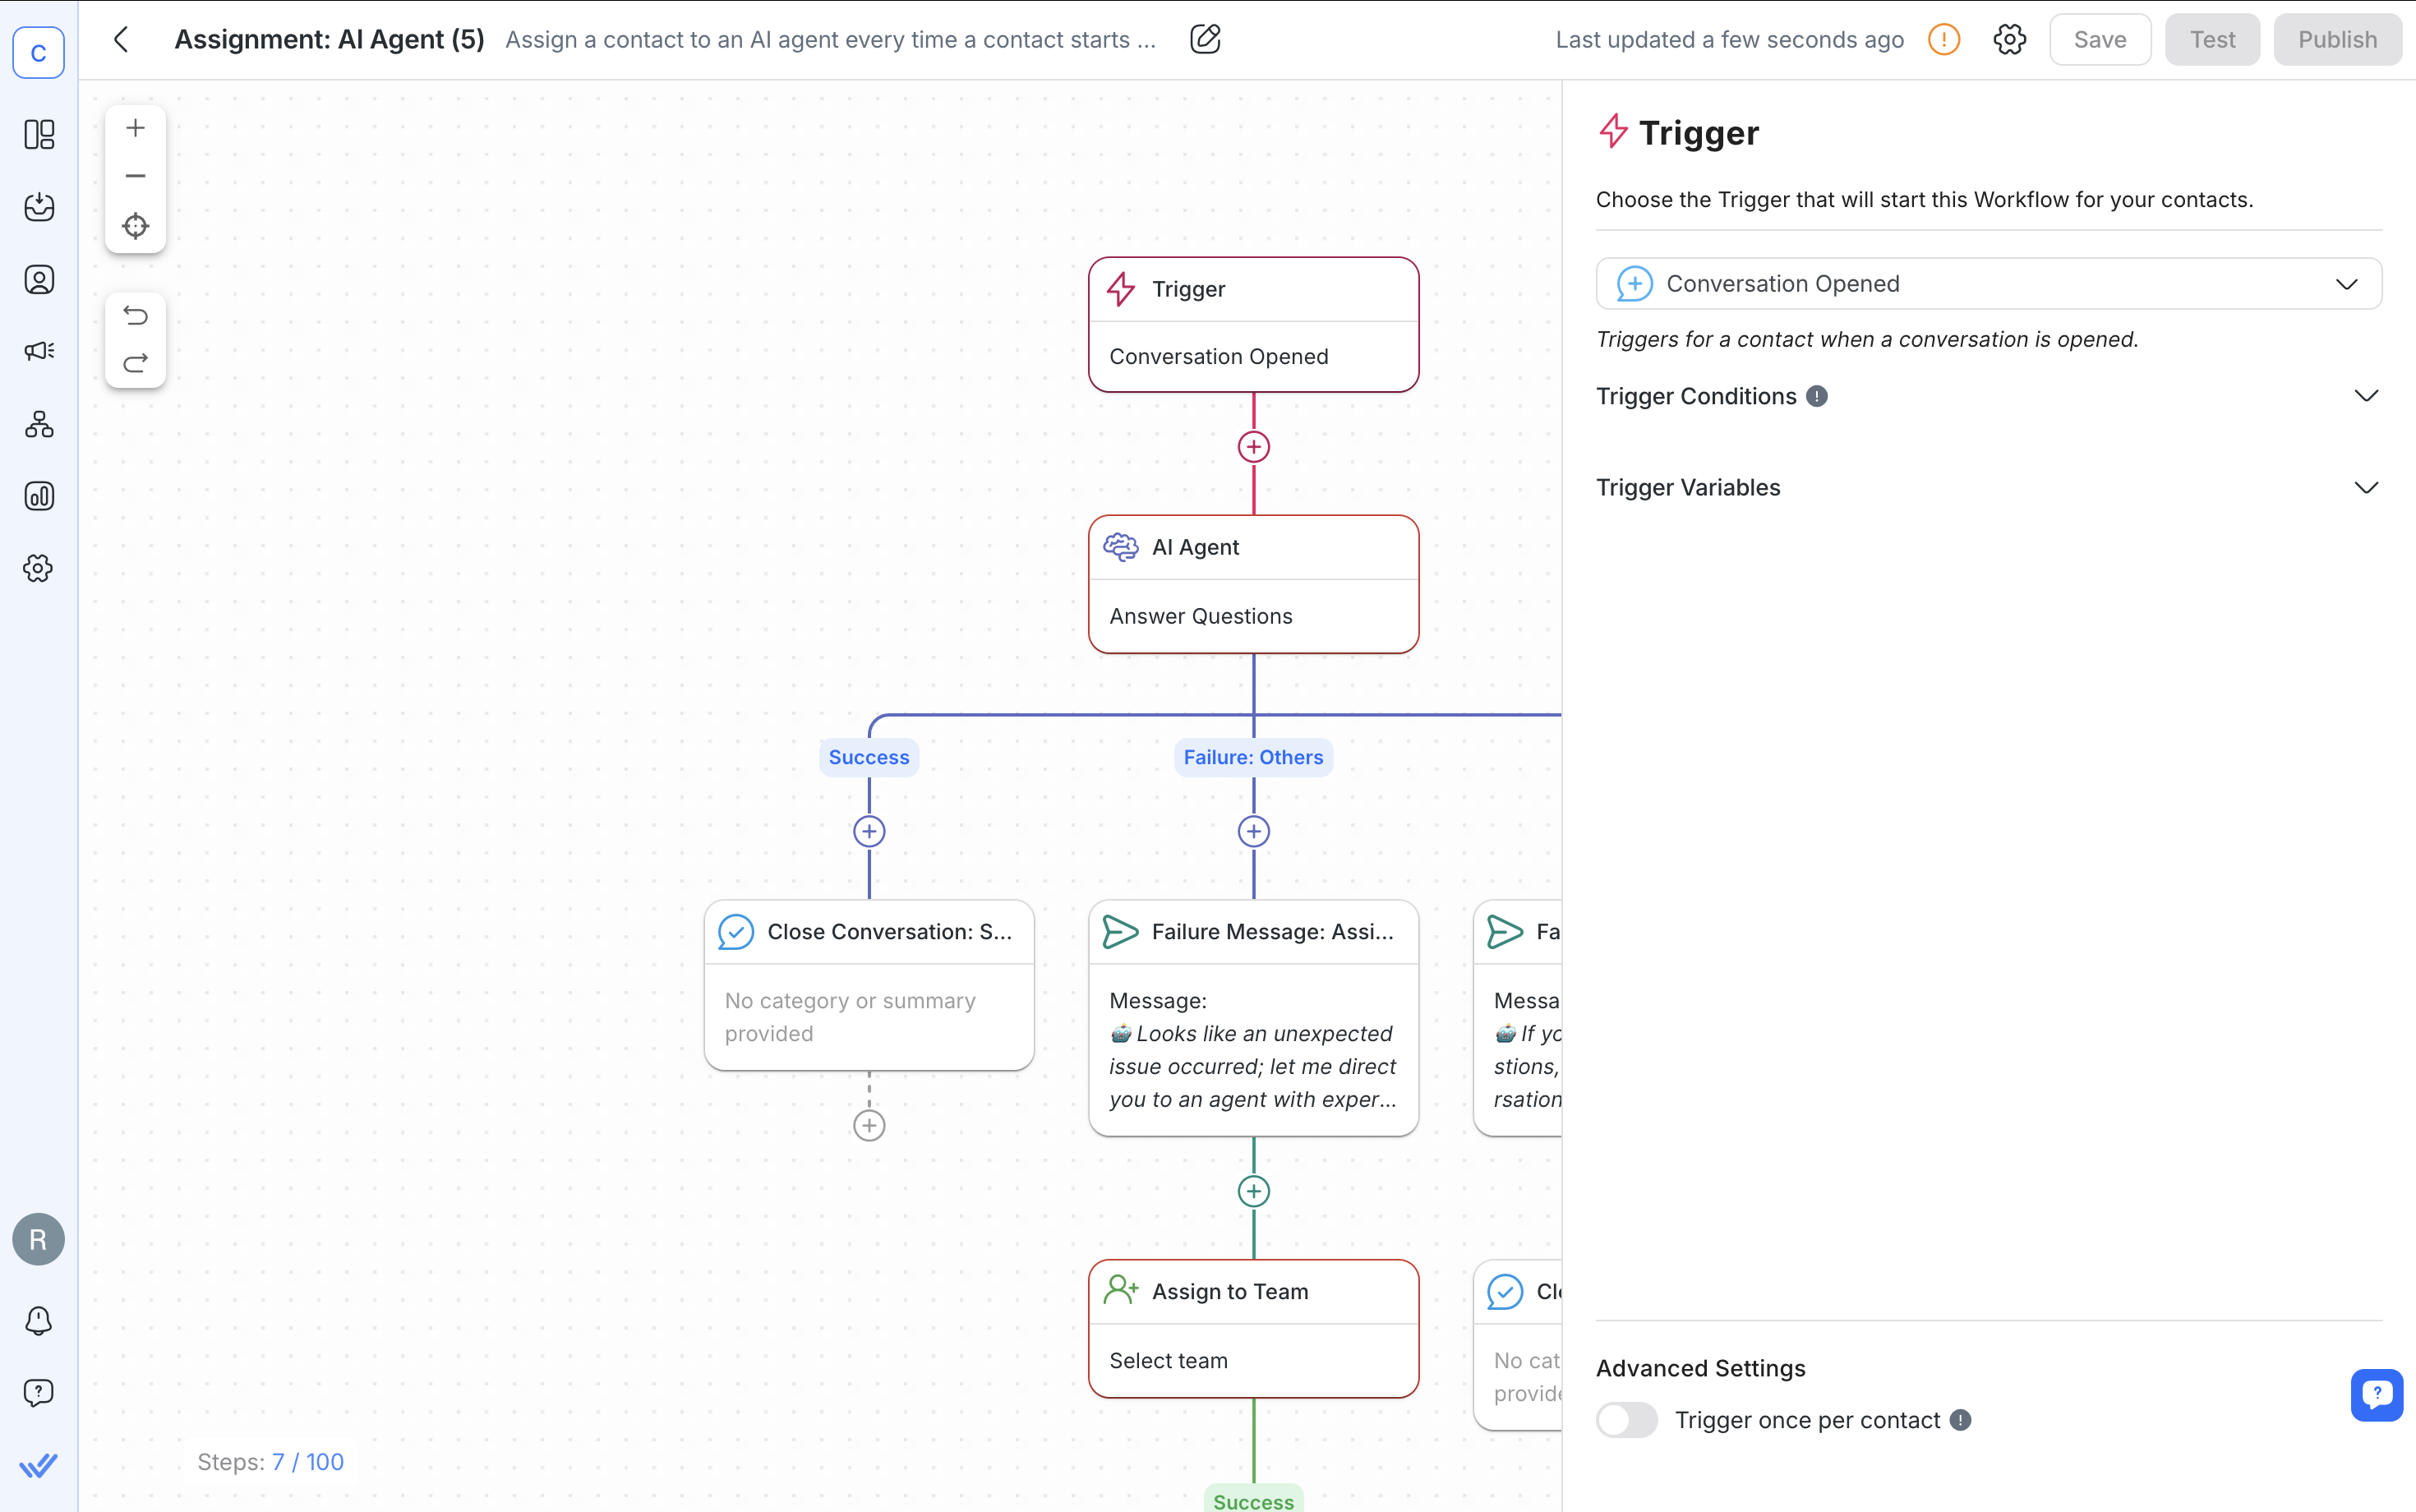This screenshot has height=1512, width=2416.
Task: Click the Test button
Action: [x=2212, y=39]
